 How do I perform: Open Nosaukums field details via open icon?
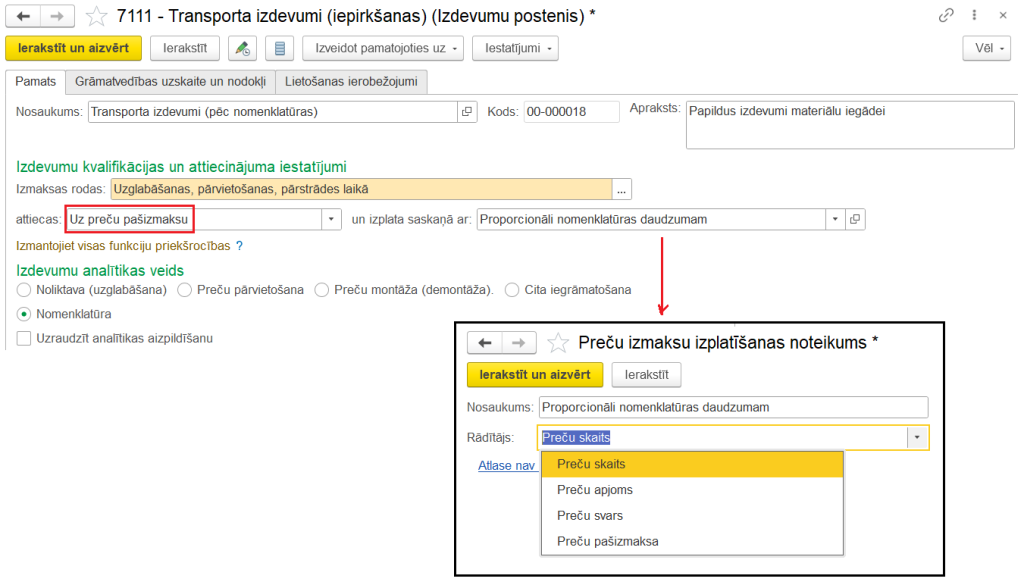click(x=466, y=111)
